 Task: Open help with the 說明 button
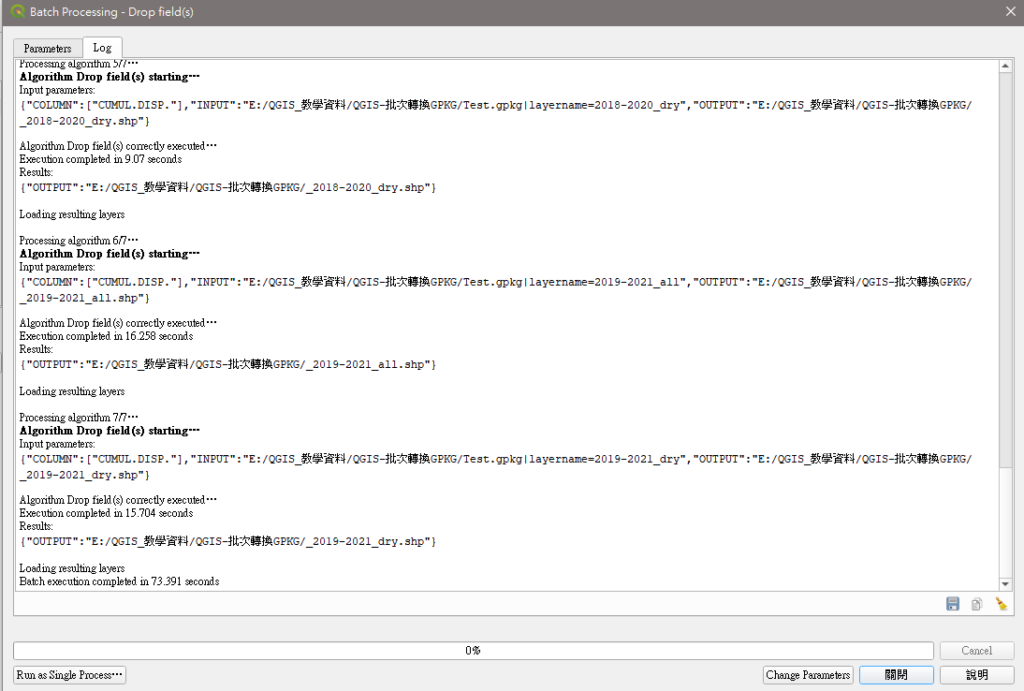[977, 675]
